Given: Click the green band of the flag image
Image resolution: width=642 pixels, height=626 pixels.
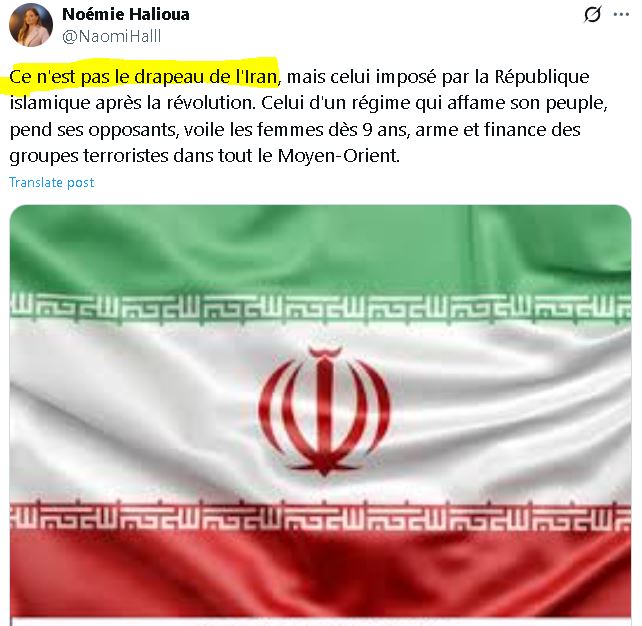Looking at the screenshot, I should coord(320,248).
